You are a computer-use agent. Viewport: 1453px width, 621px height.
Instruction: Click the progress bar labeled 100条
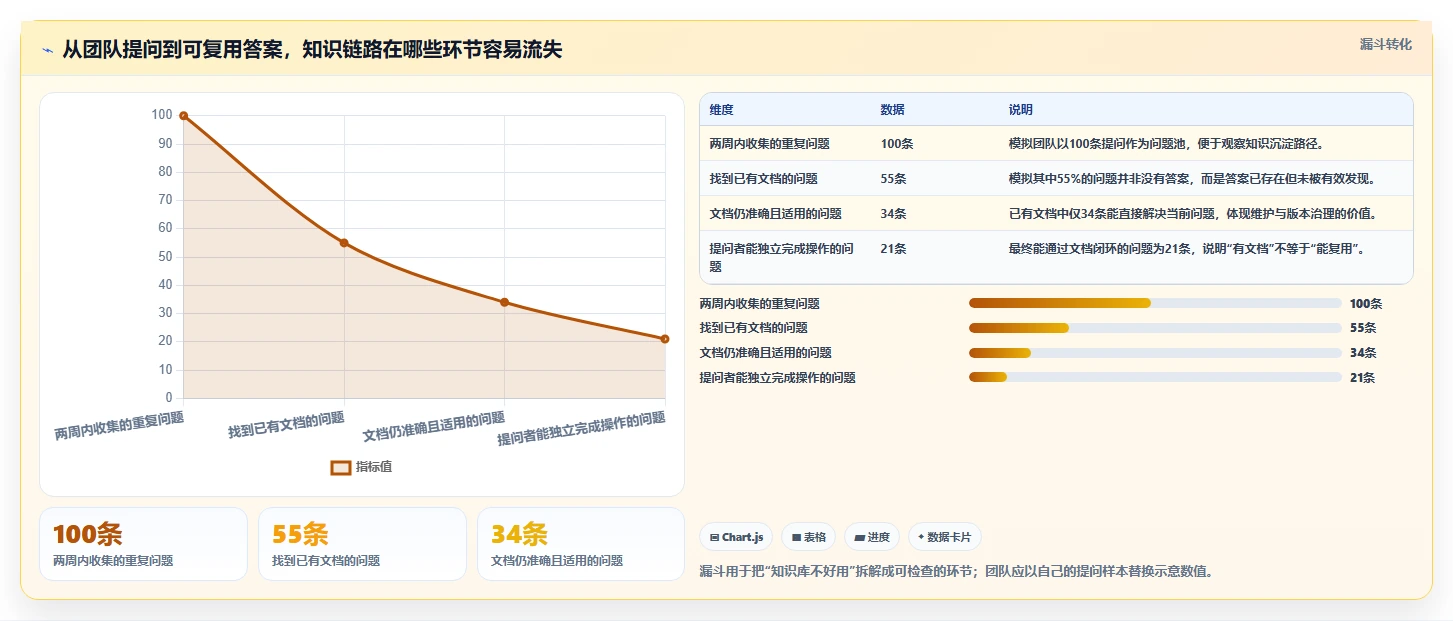(x=1155, y=303)
